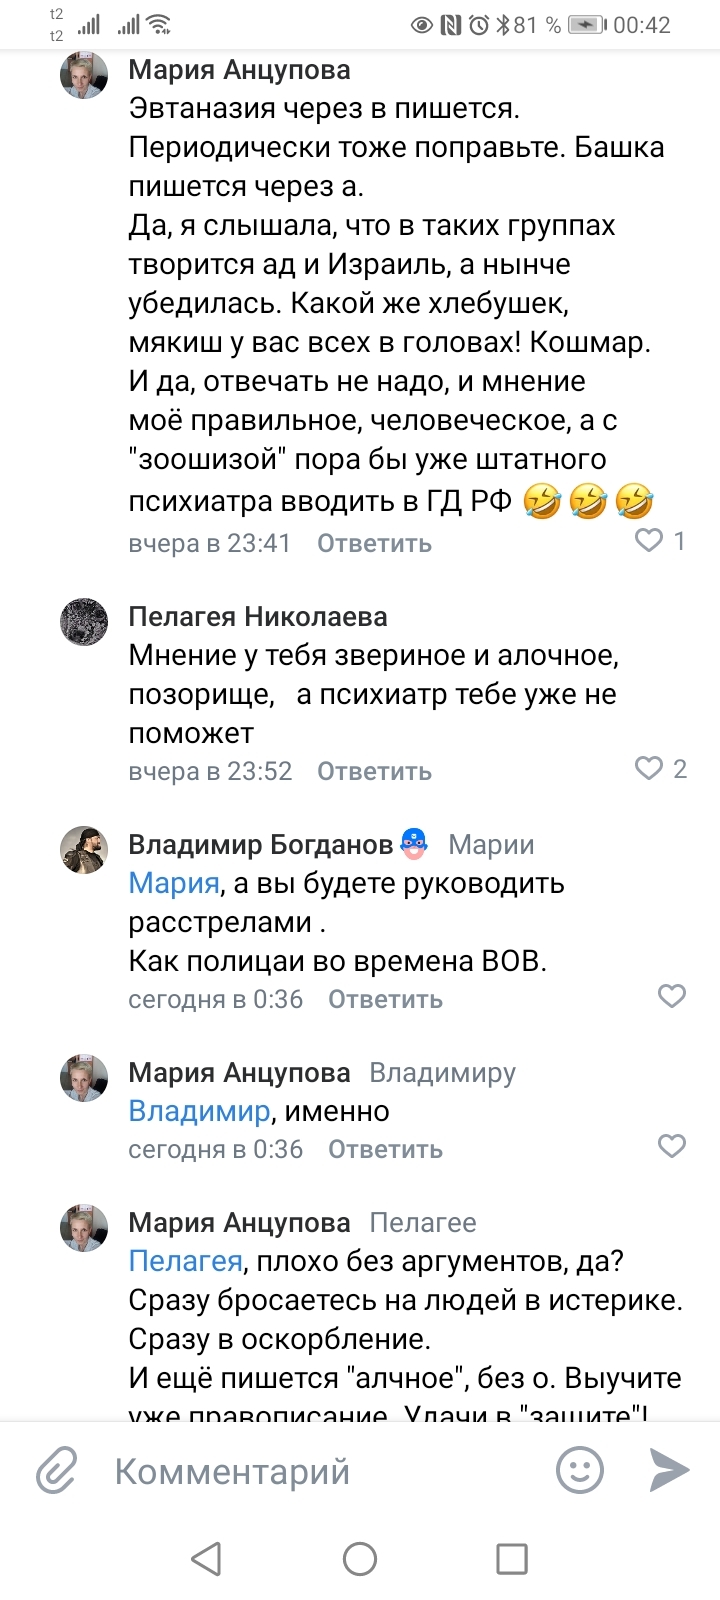The image size is (720, 1600).
Task: Tap the Android home circle button
Action: 360,1558
